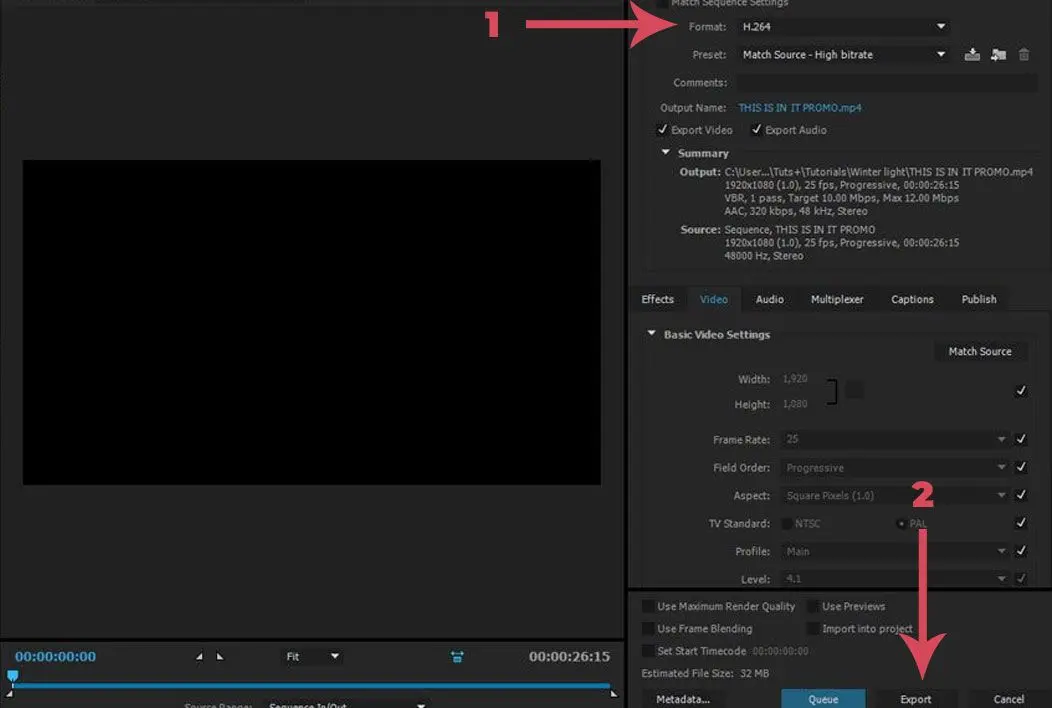
Task: Open the Fit zoom level dropdown
Action: tap(312, 656)
